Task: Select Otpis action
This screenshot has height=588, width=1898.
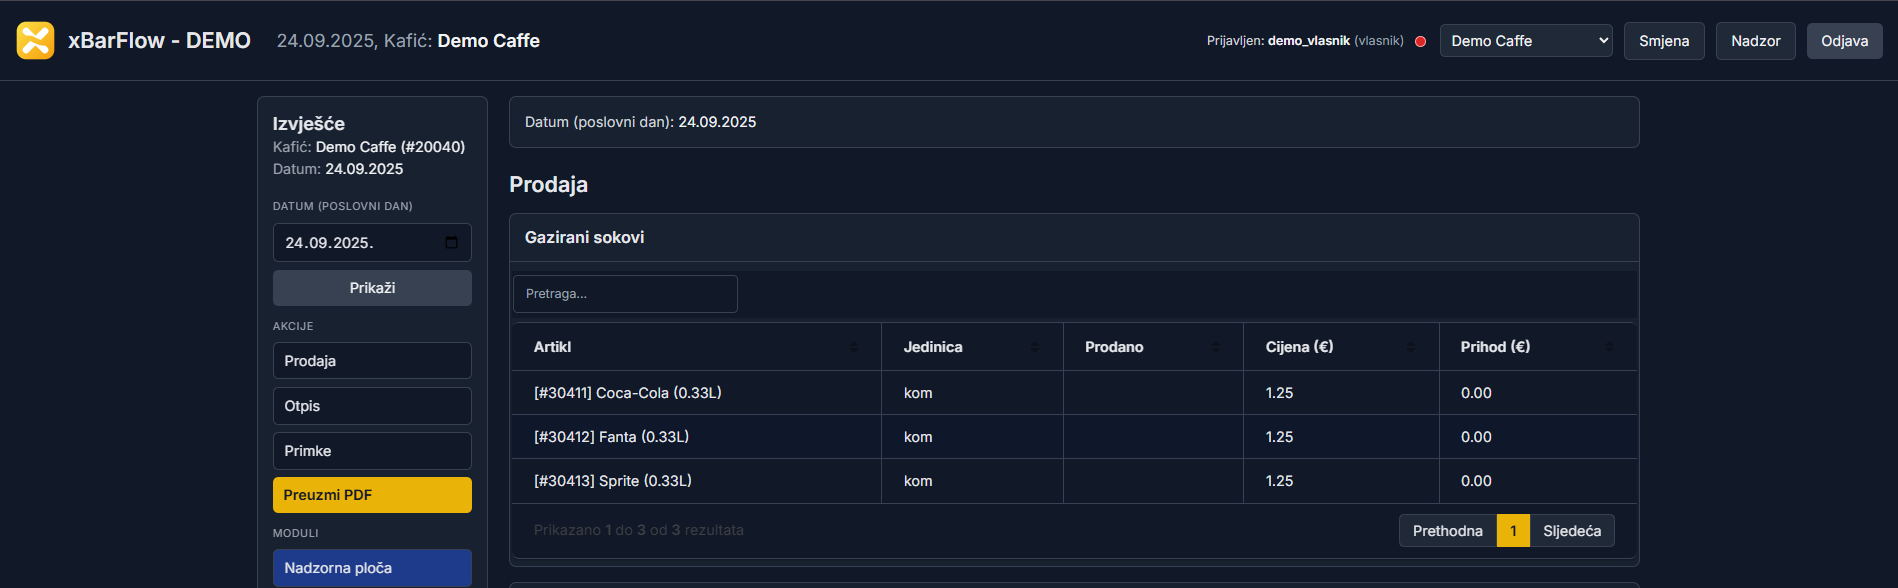Action: (x=372, y=406)
